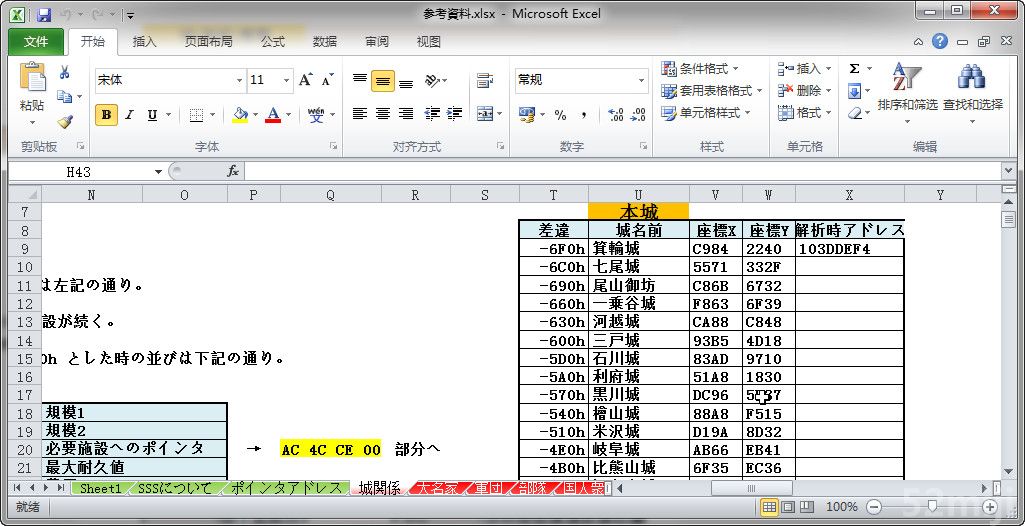Open Find and Select (查找和选择) binoculars
The height and width of the screenshot is (526, 1025).
[972, 88]
